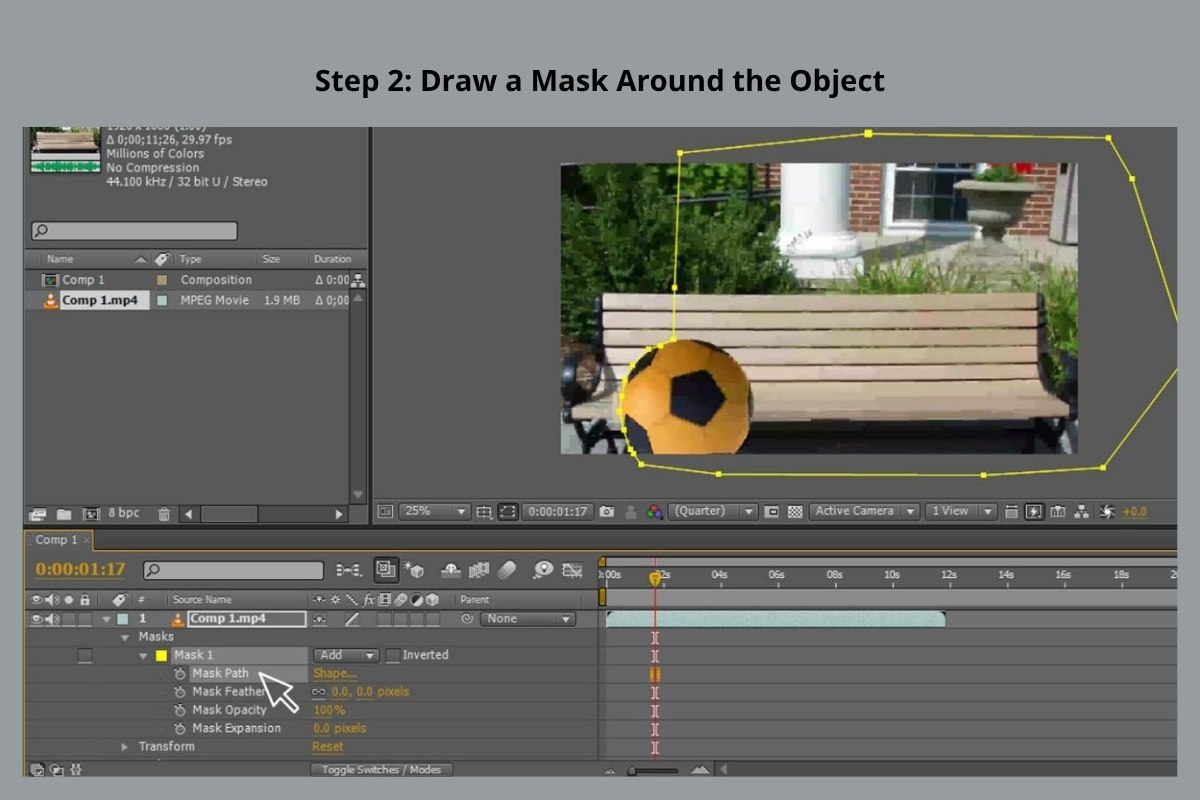Enable the Inverted checkbox for Mask 1
Image resolution: width=1200 pixels, height=800 pixels.
(393, 655)
